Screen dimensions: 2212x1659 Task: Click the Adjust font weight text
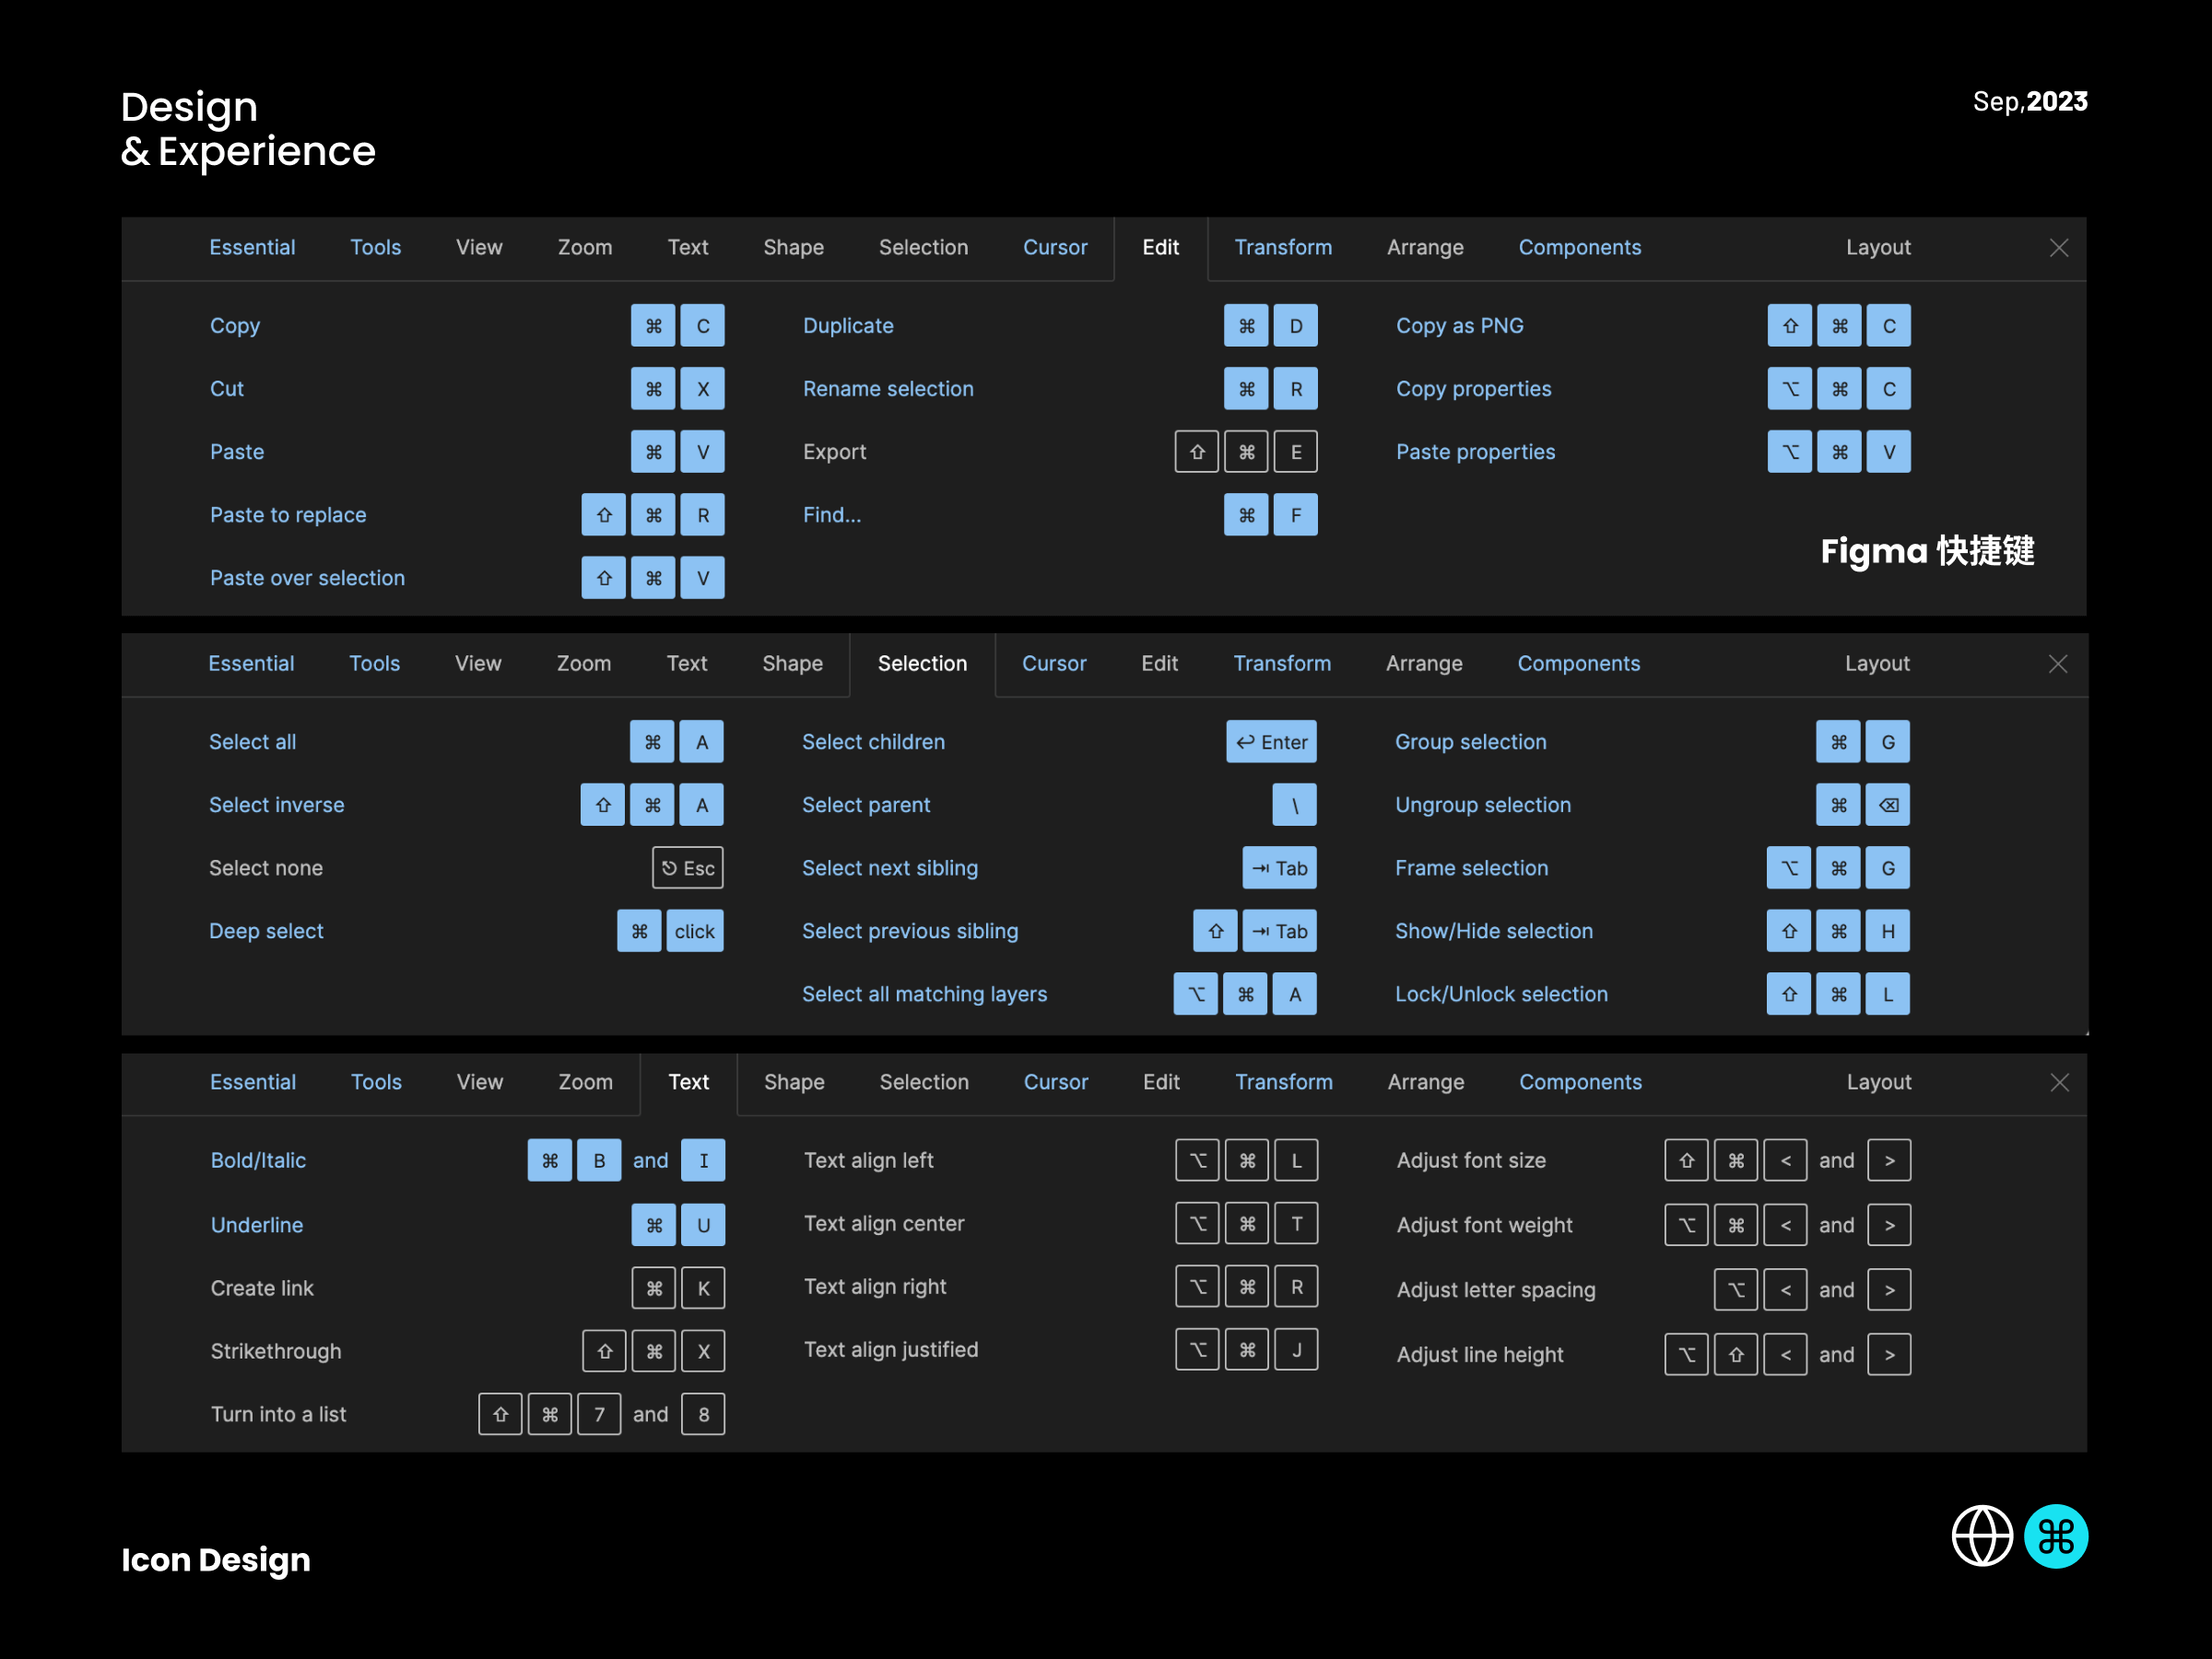pos(1484,1225)
